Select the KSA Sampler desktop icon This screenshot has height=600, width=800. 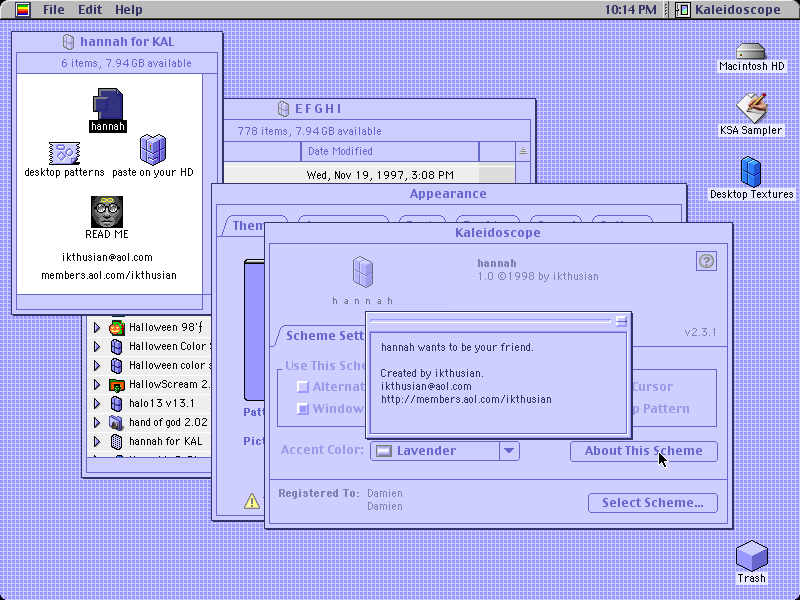[751, 108]
